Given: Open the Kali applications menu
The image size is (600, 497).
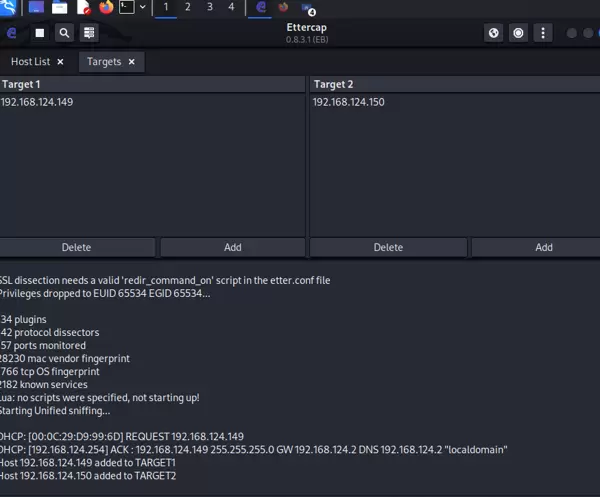Looking at the screenshot, I should [8, 8].
